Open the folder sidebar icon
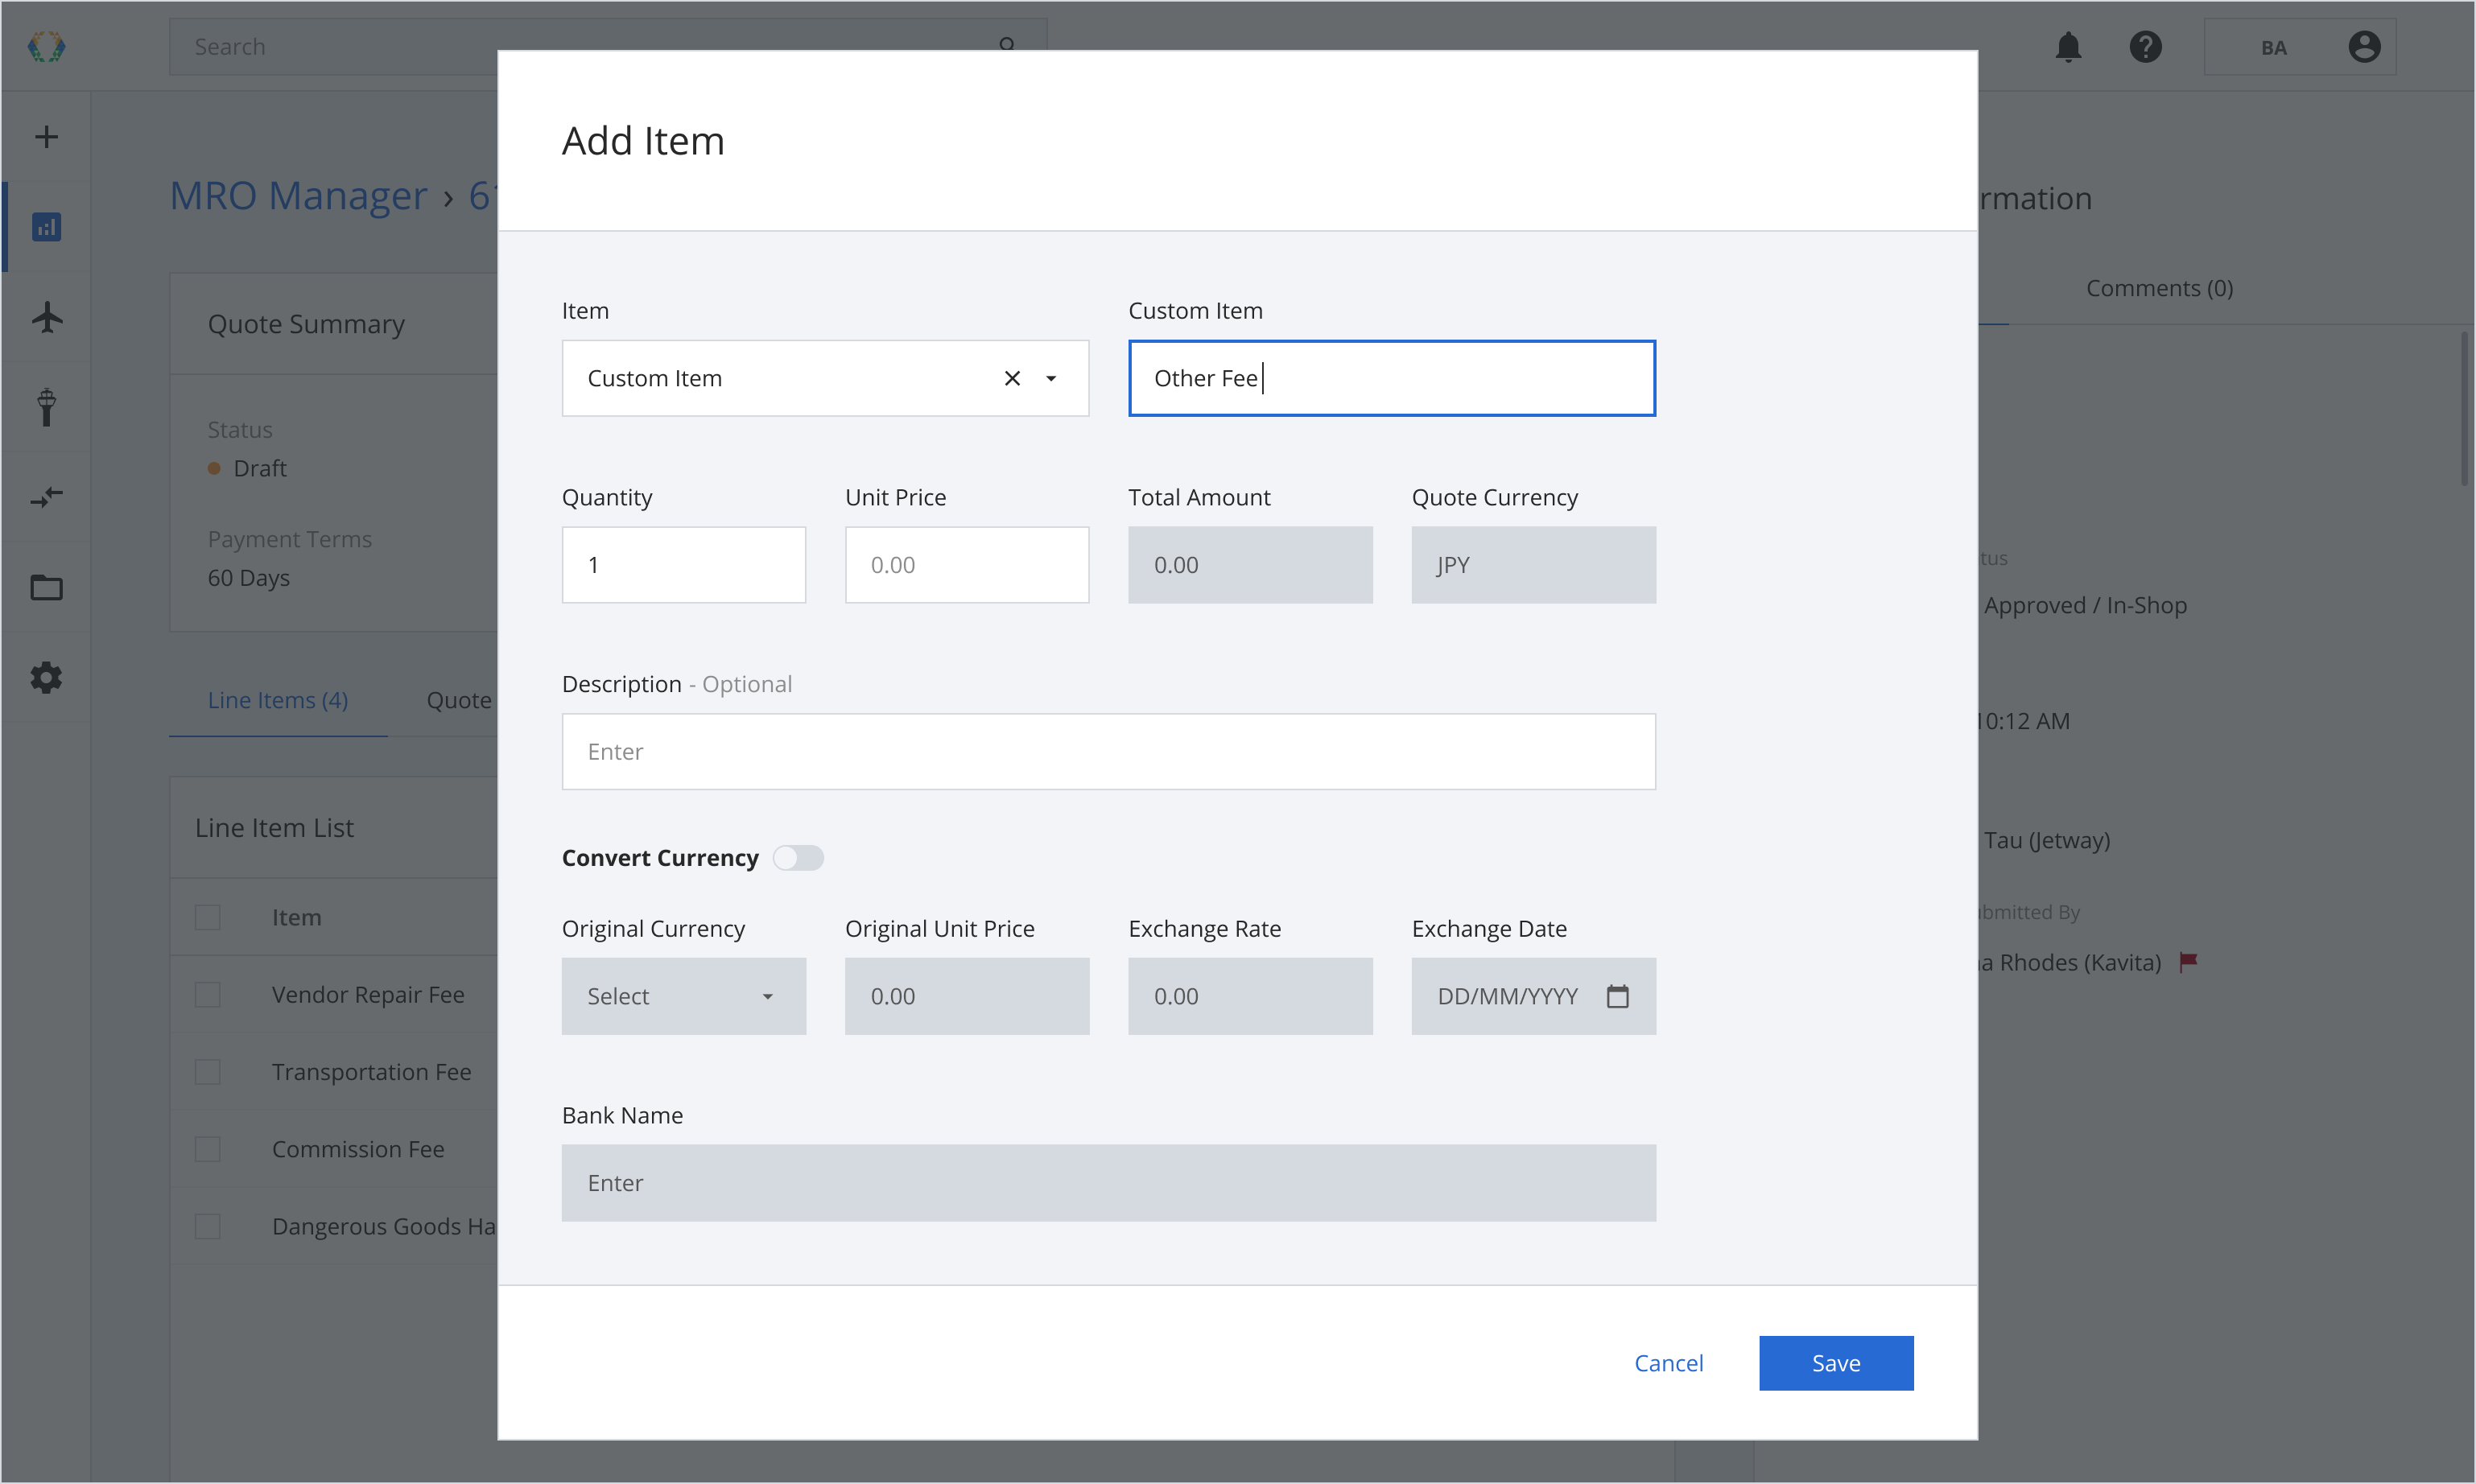 tap(46, 587)
